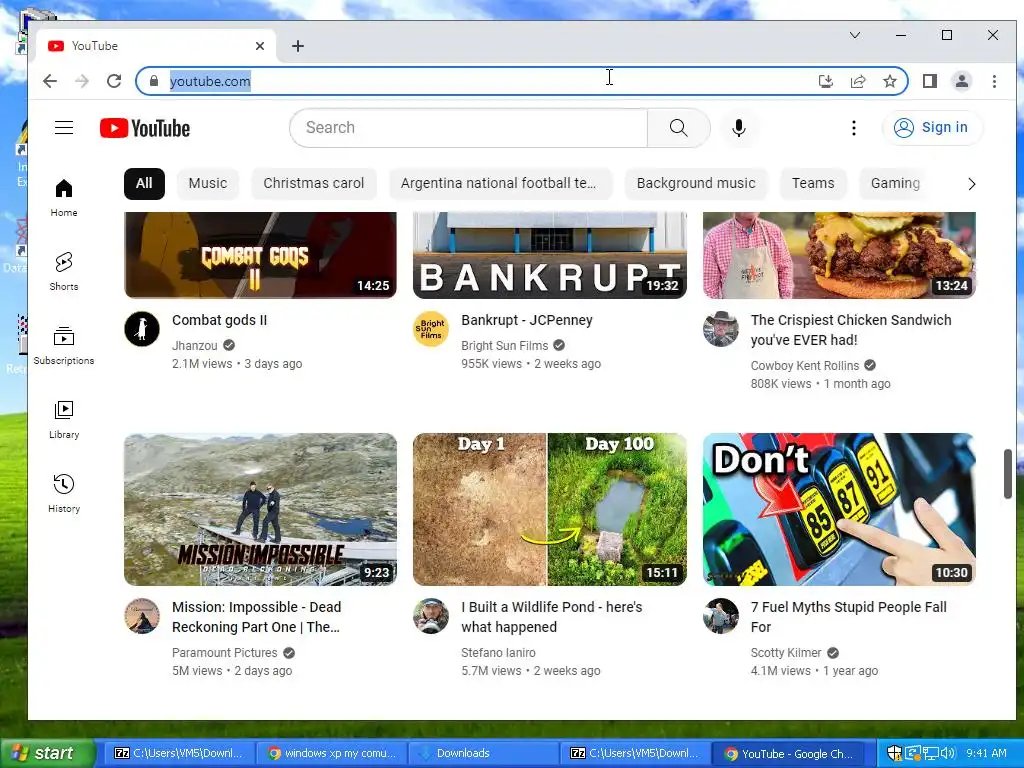The height and width of the screenshot is (768, 1024).
Task: Click the search magnifier button
Action: coord(679,127)
